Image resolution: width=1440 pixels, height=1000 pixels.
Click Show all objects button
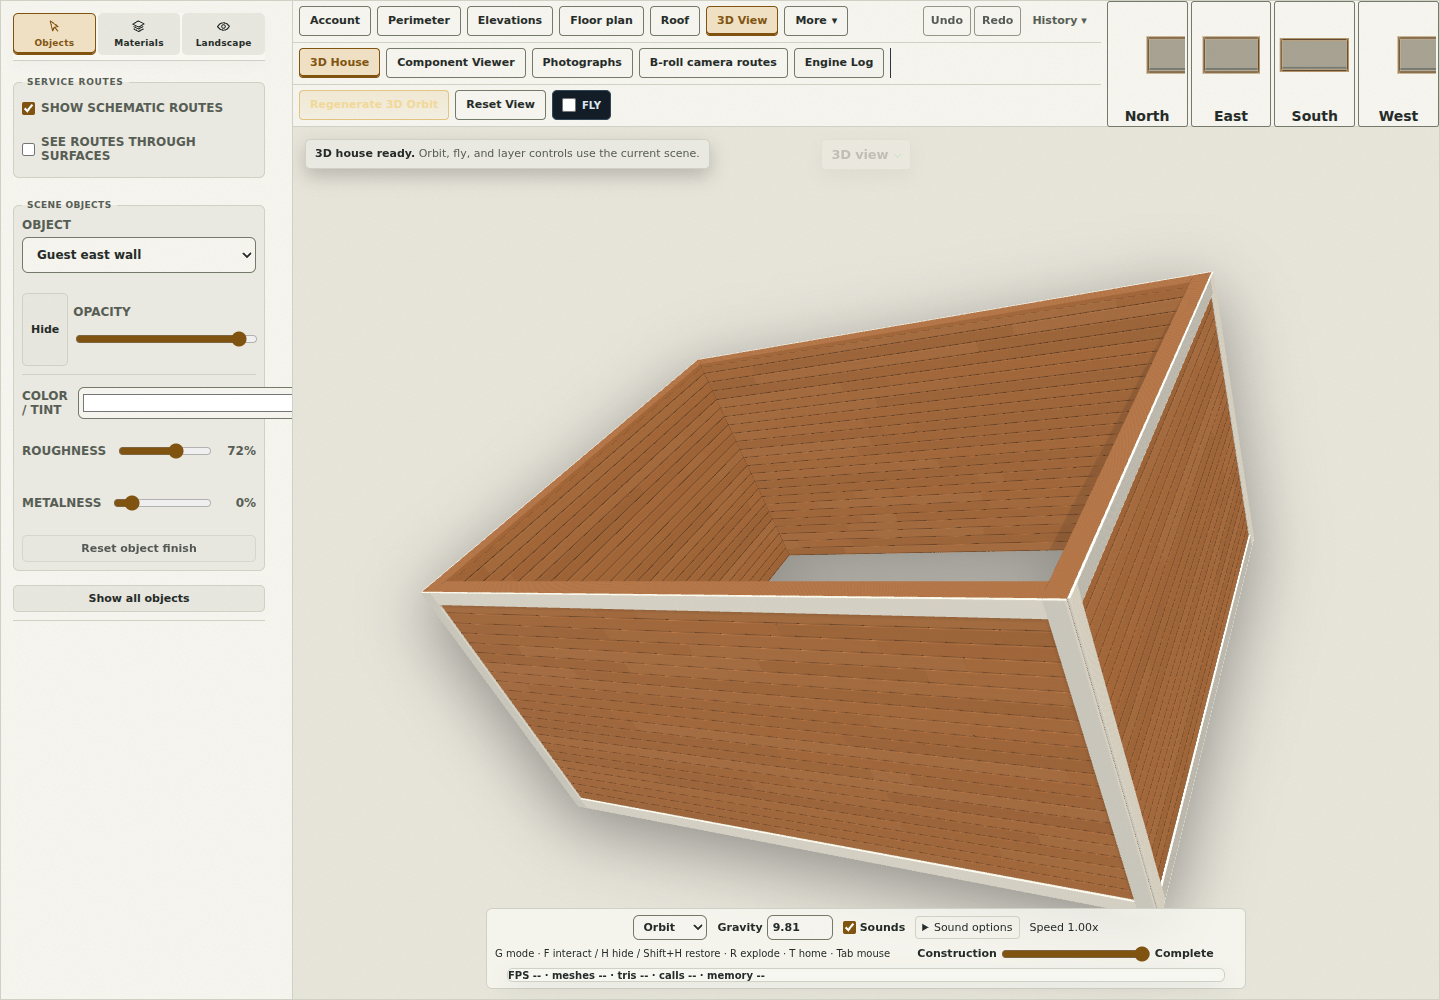pos(139,598)
